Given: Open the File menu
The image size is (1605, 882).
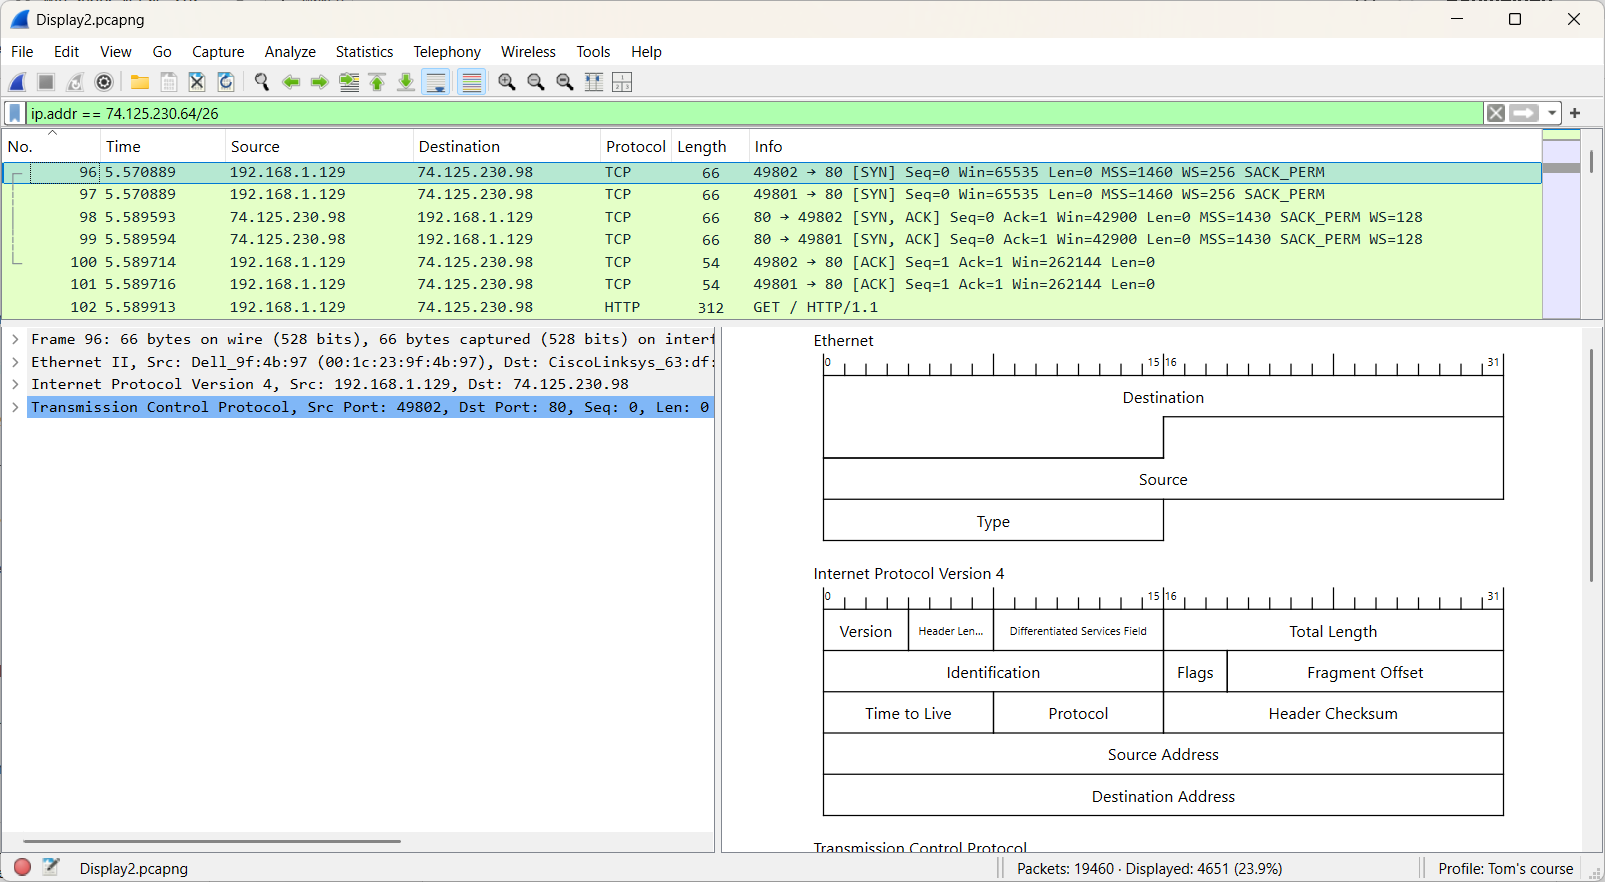Looking at the screenshot, I should click(22, 52).
